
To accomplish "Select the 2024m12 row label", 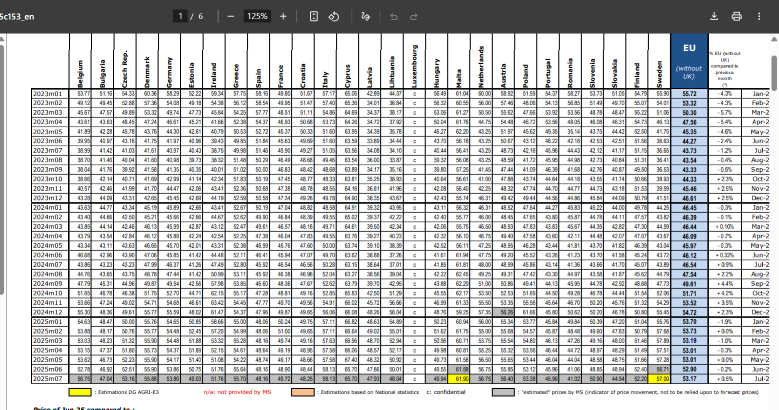I will pyautogui.click(x=50, y=312).
